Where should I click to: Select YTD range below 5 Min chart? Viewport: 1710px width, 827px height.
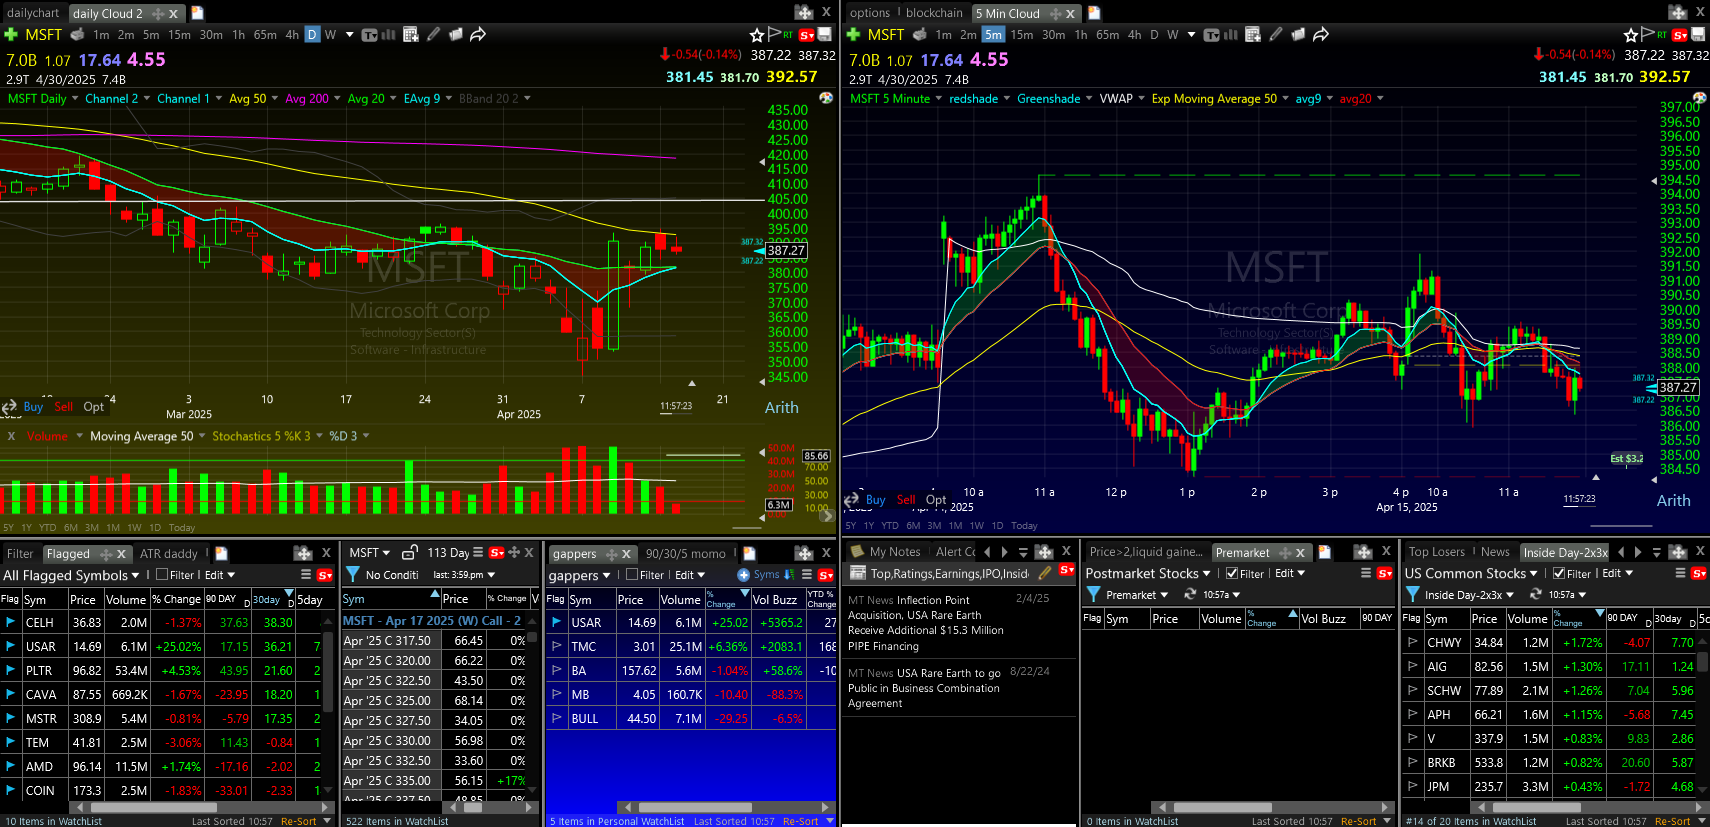pos(890,526)
